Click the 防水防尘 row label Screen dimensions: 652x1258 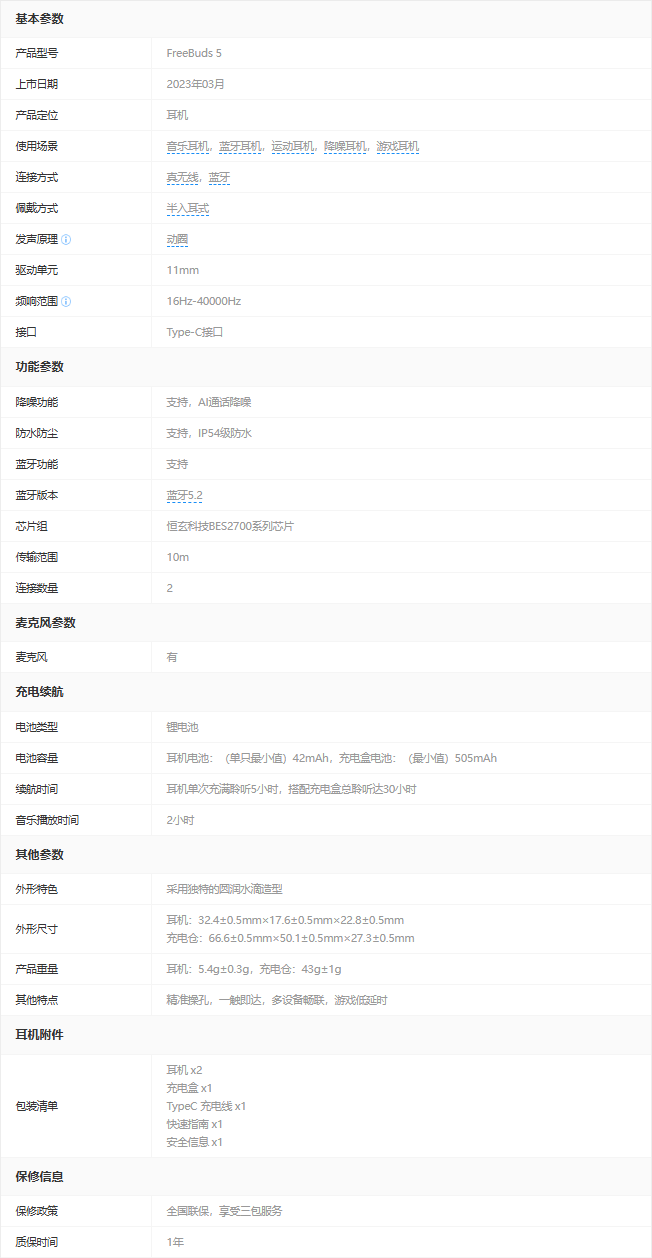37,433
